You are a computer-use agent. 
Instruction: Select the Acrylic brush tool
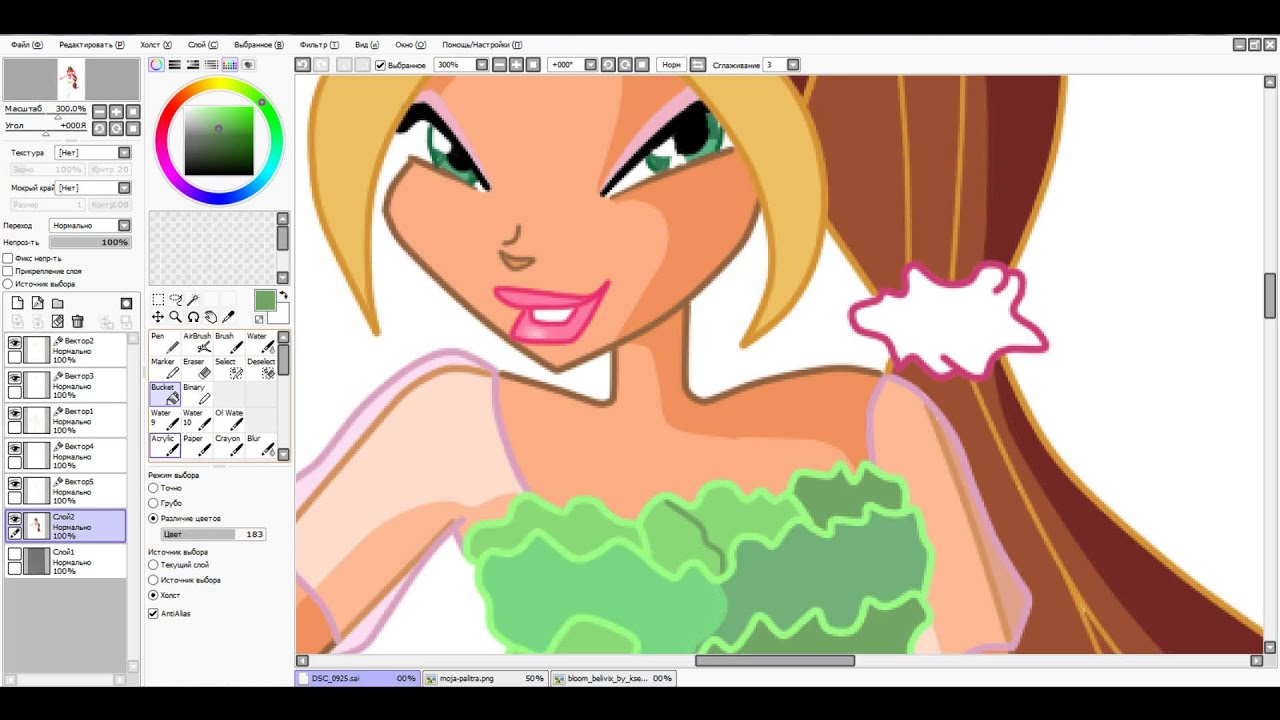tap(165, 445)
